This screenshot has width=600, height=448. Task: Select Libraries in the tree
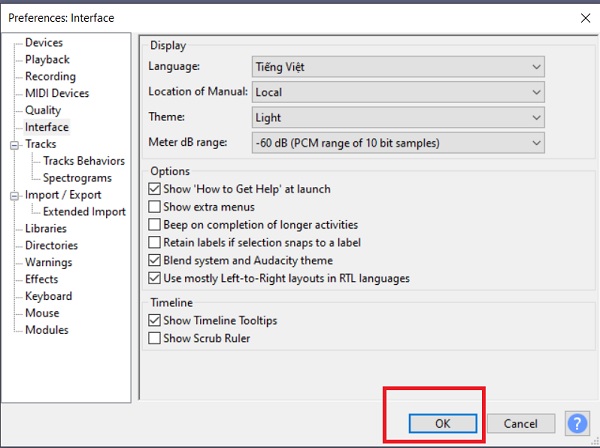point(46,228)
